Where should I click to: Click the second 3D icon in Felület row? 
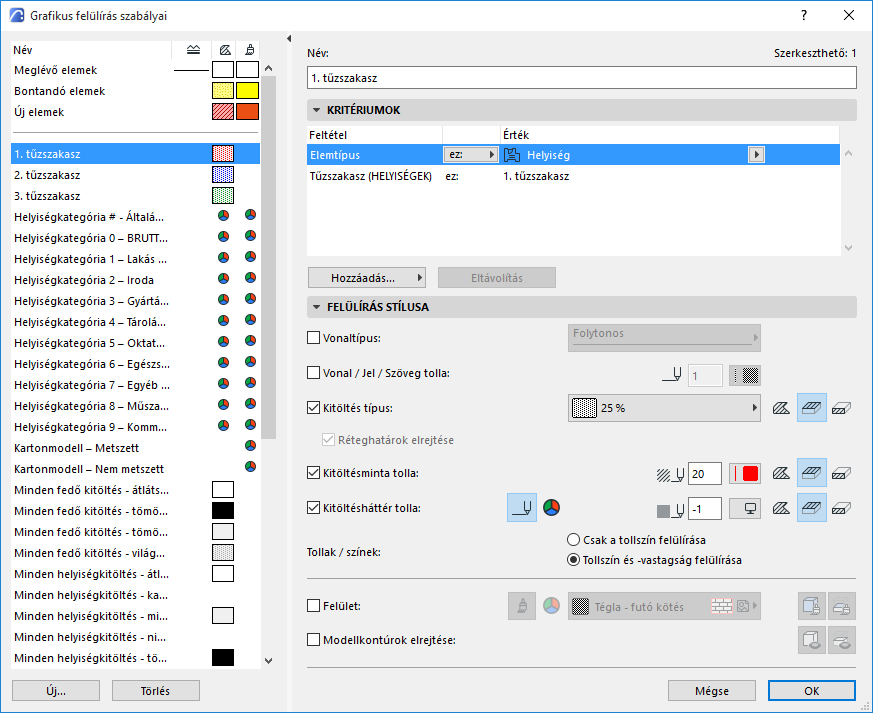[x=841, y=606]
